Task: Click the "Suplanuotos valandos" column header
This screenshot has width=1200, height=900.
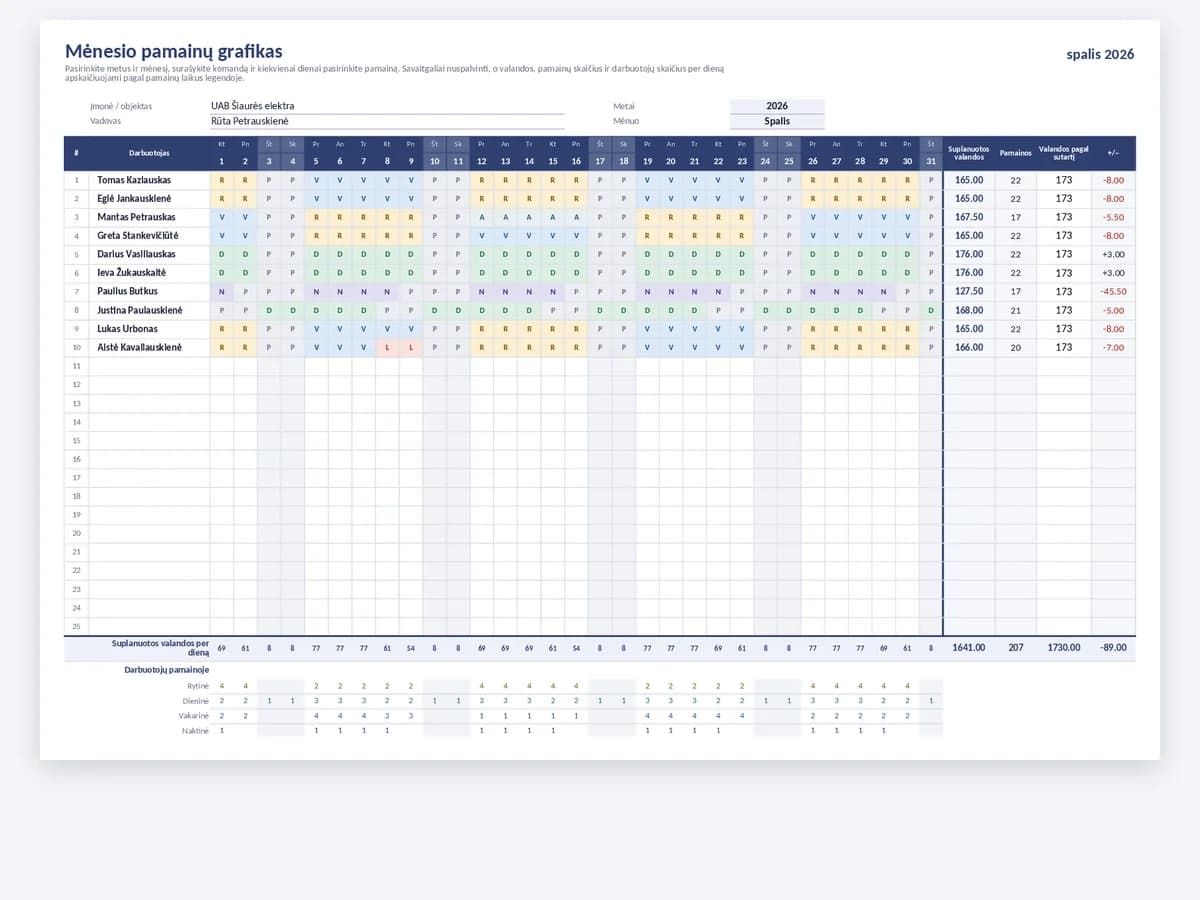Action: pyautogui.click(x=968, y=153)
